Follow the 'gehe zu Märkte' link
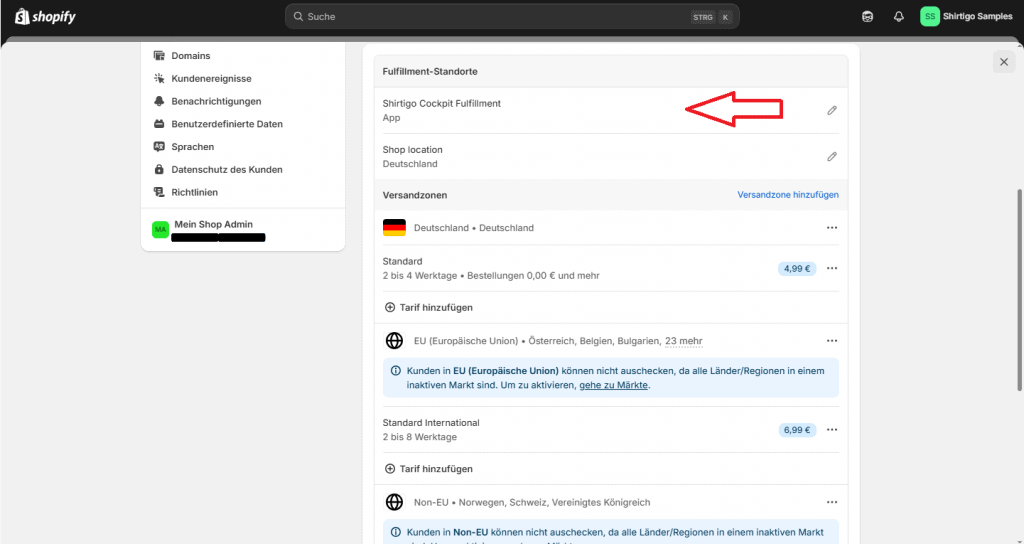Image resolution: width=1024 pixels, height=544 pixels. click(614, 385)
